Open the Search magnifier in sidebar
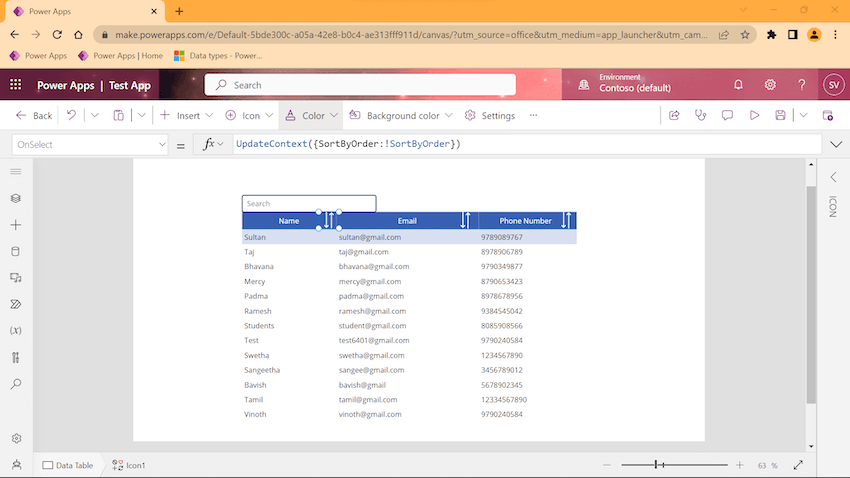The height and width of the screenshot is (478, 850). tap(16, 384)
